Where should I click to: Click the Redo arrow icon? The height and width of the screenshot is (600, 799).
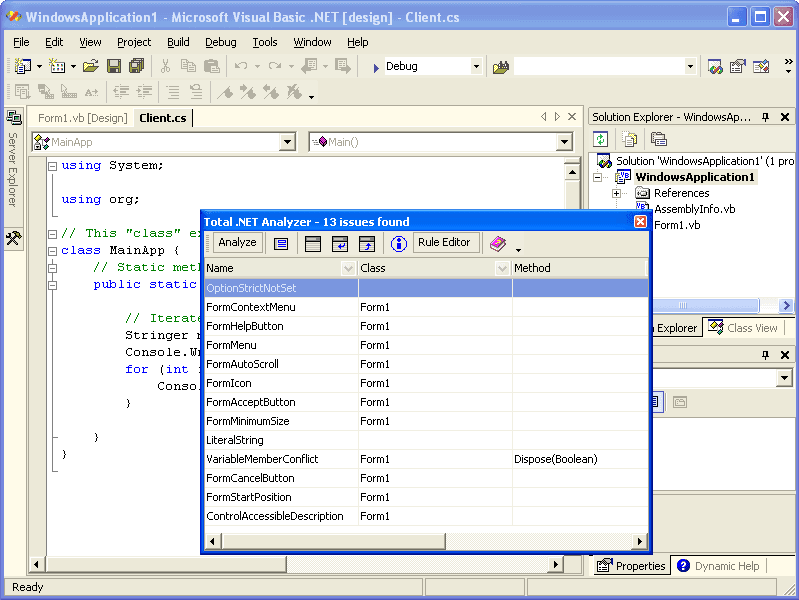click(275, 66)
